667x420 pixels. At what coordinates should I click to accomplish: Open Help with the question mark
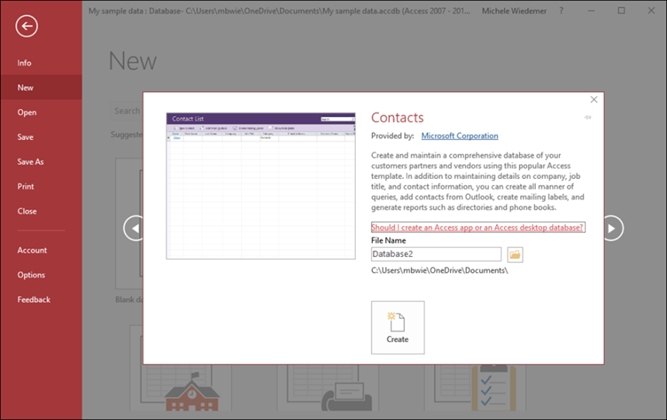561,11
